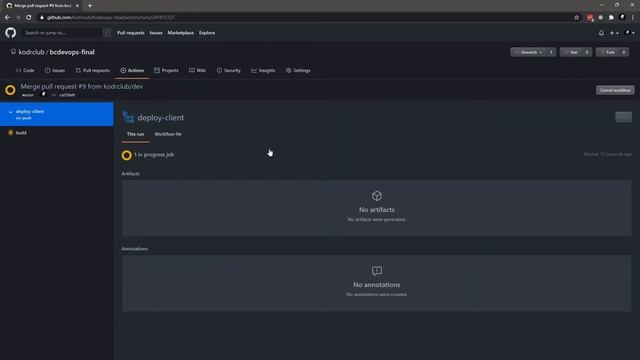The height and width of the screenshot is (360, 640).
Task: Select the Workflow file tab
Action: point(168,134)
